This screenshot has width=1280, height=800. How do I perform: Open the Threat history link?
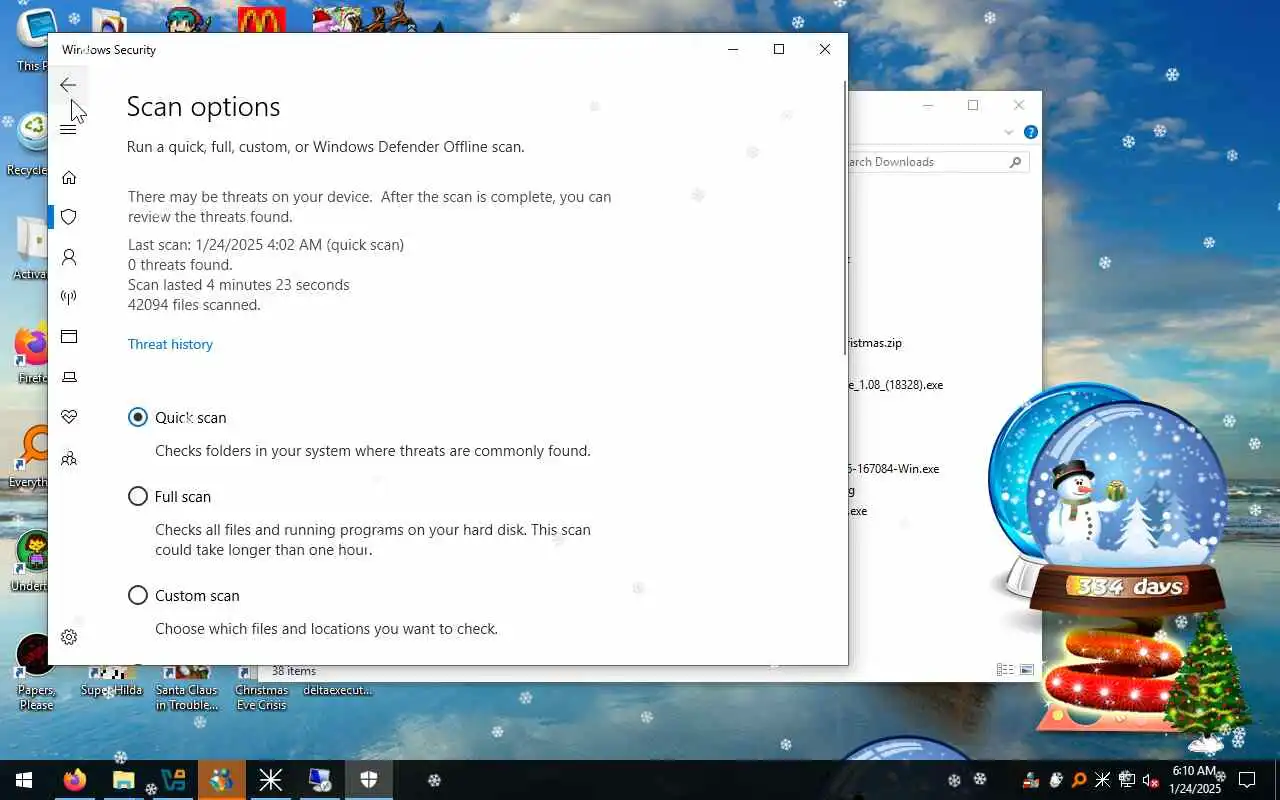170,344
